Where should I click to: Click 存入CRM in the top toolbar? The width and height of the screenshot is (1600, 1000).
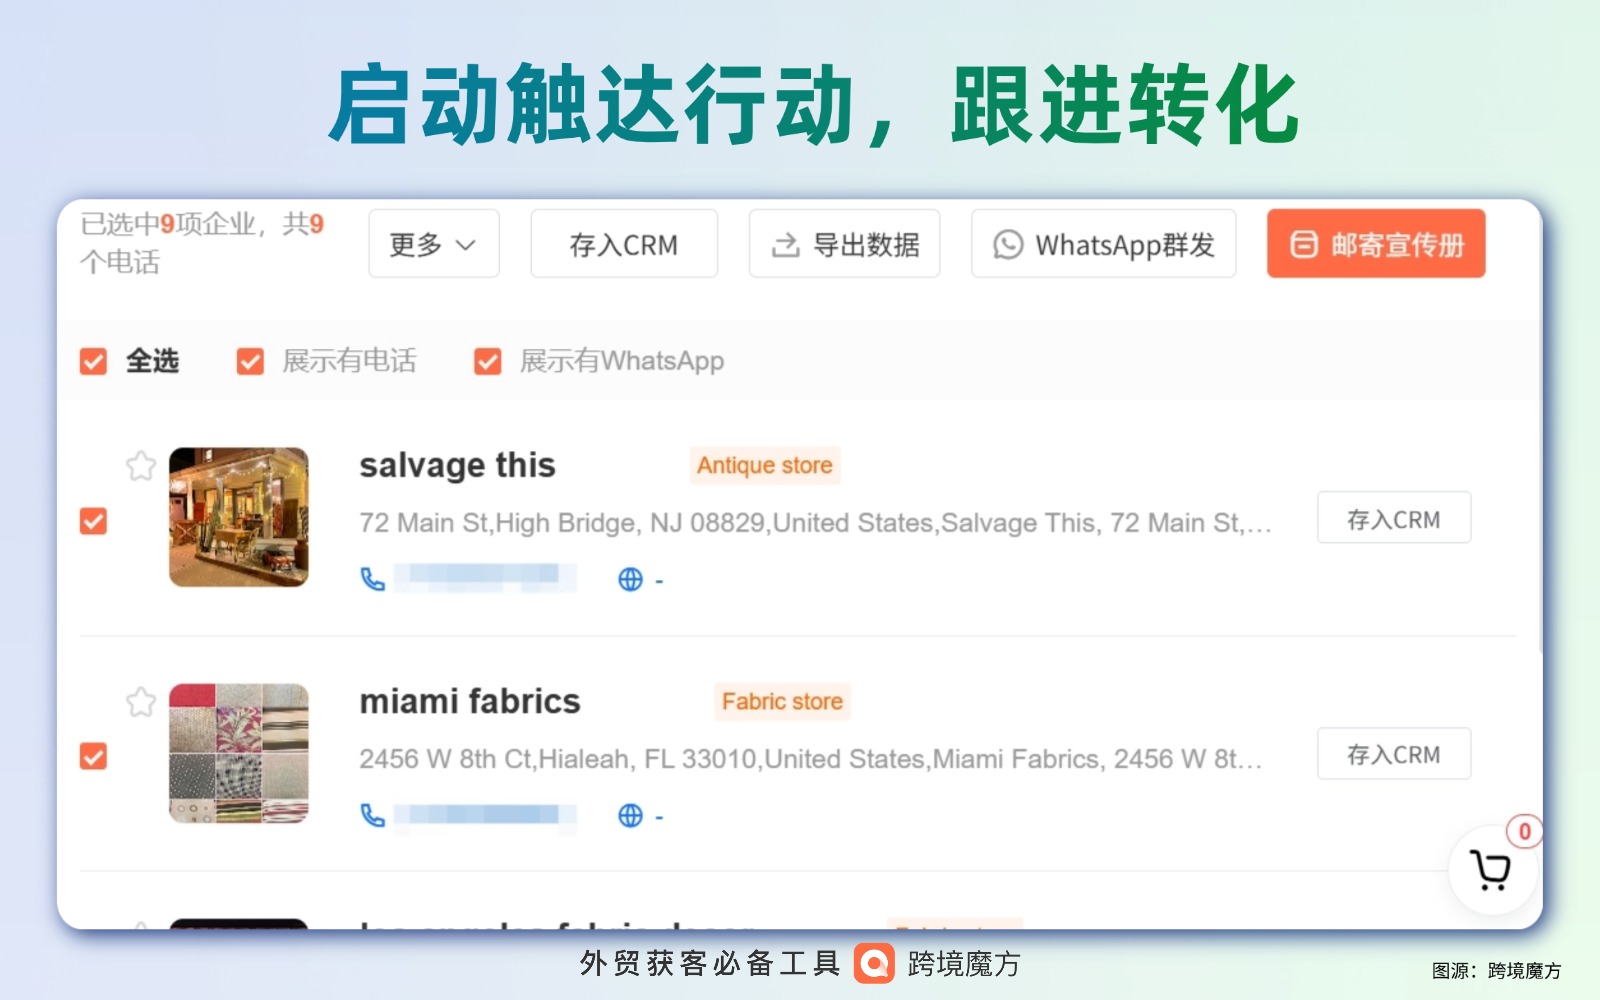(x=623, y=244)
